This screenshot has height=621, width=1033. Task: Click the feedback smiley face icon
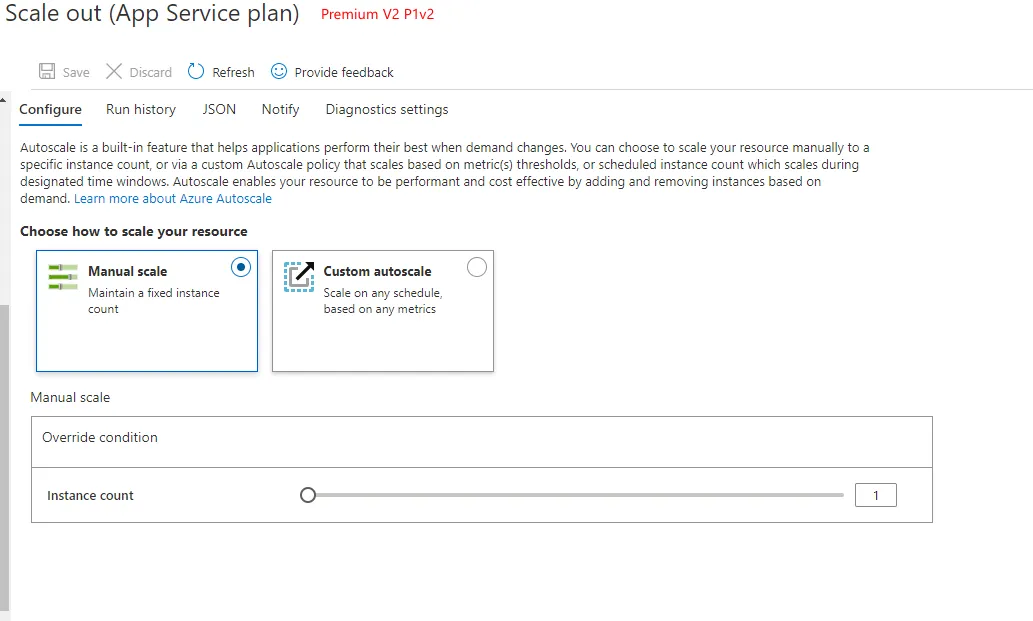point(279,71)
